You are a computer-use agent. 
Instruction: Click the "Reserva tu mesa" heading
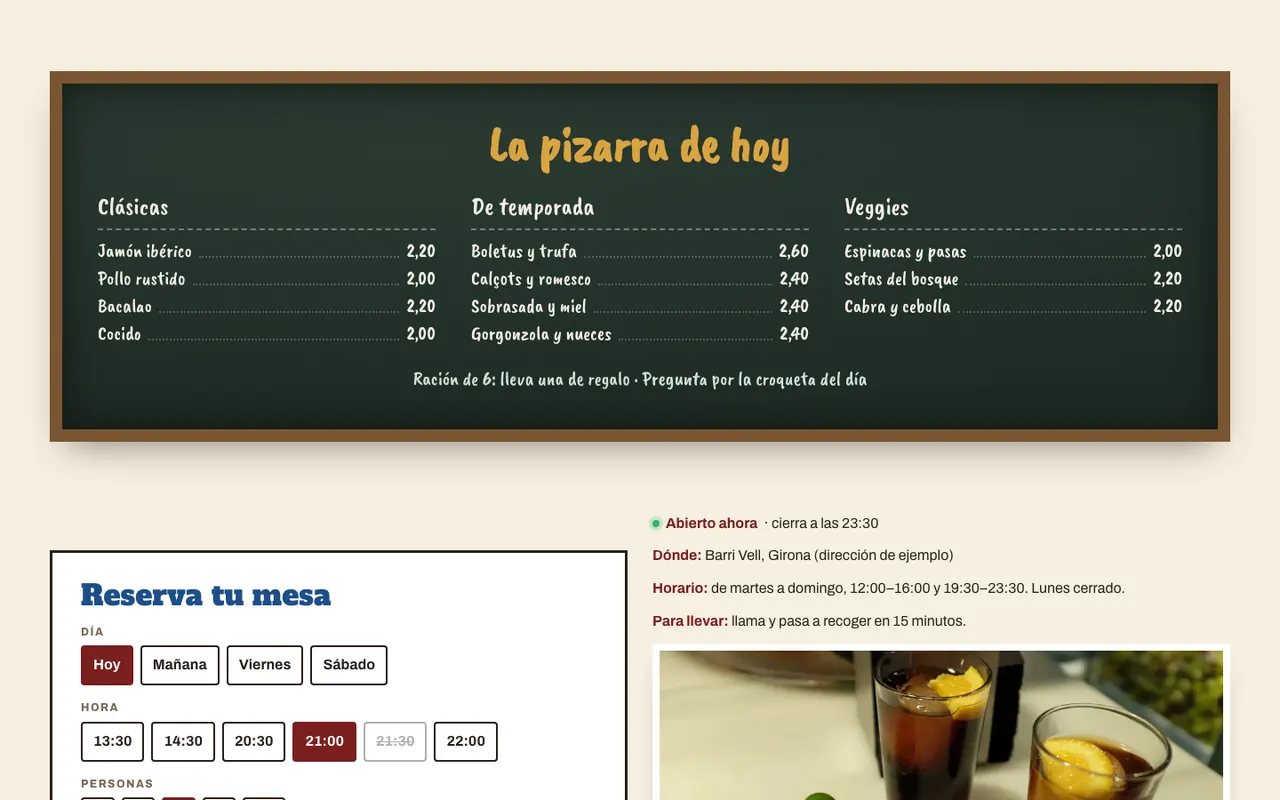206,595
